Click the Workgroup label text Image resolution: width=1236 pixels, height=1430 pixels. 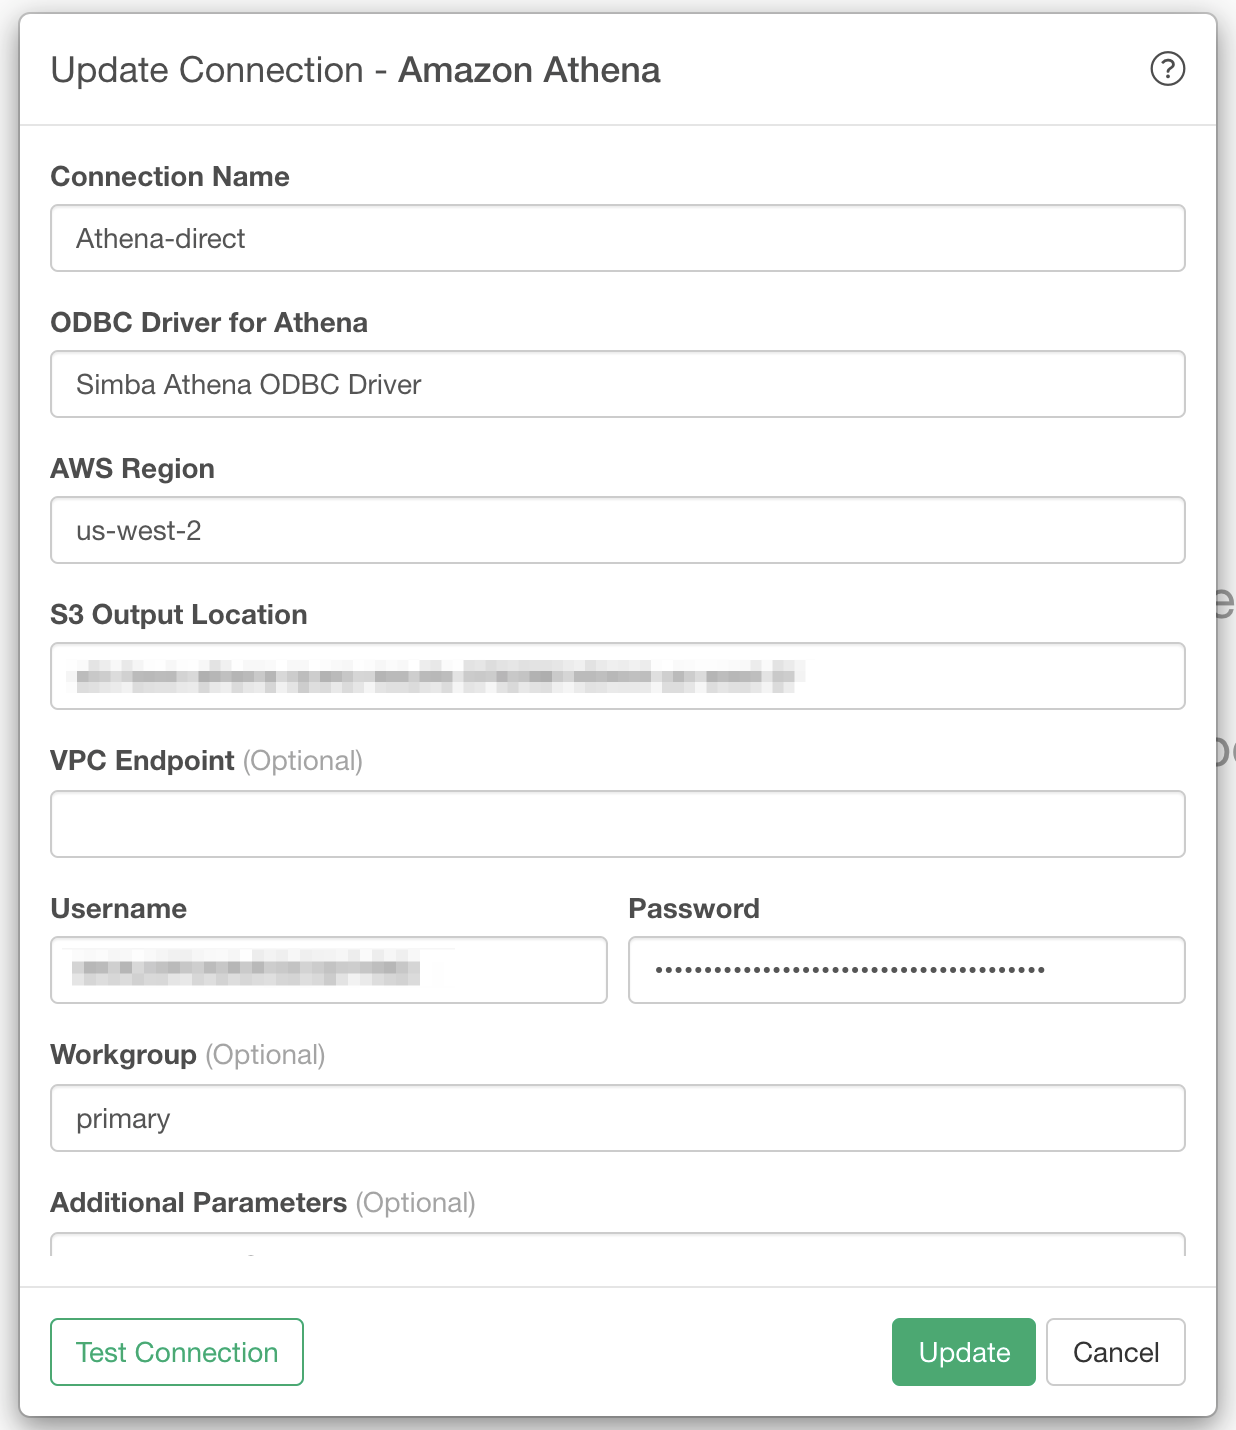pyautogui.click(x=124, y=1055)
